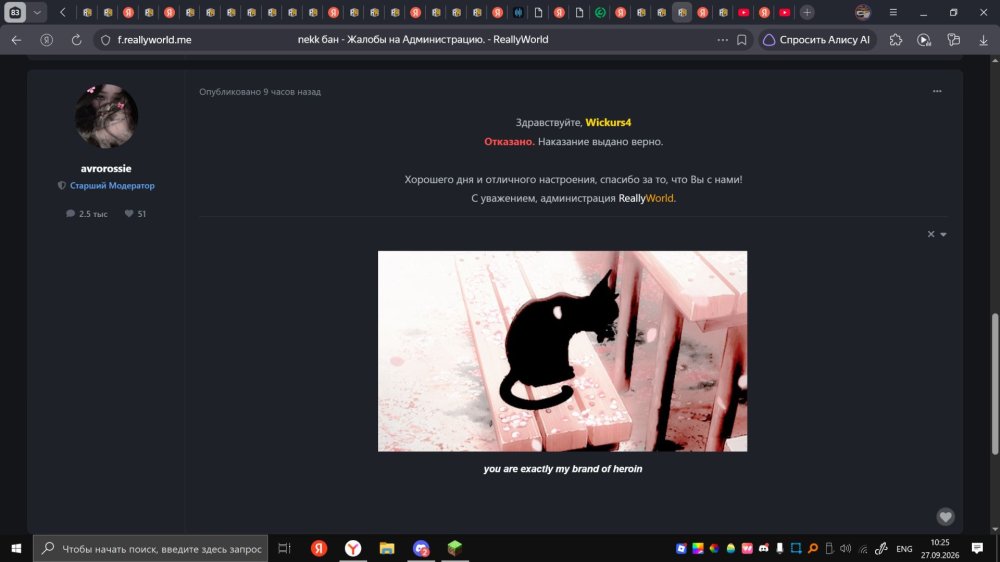Viewport: 1000px width, 562px height.
Task: Click the '51' likes count
Action: [135, 214]
